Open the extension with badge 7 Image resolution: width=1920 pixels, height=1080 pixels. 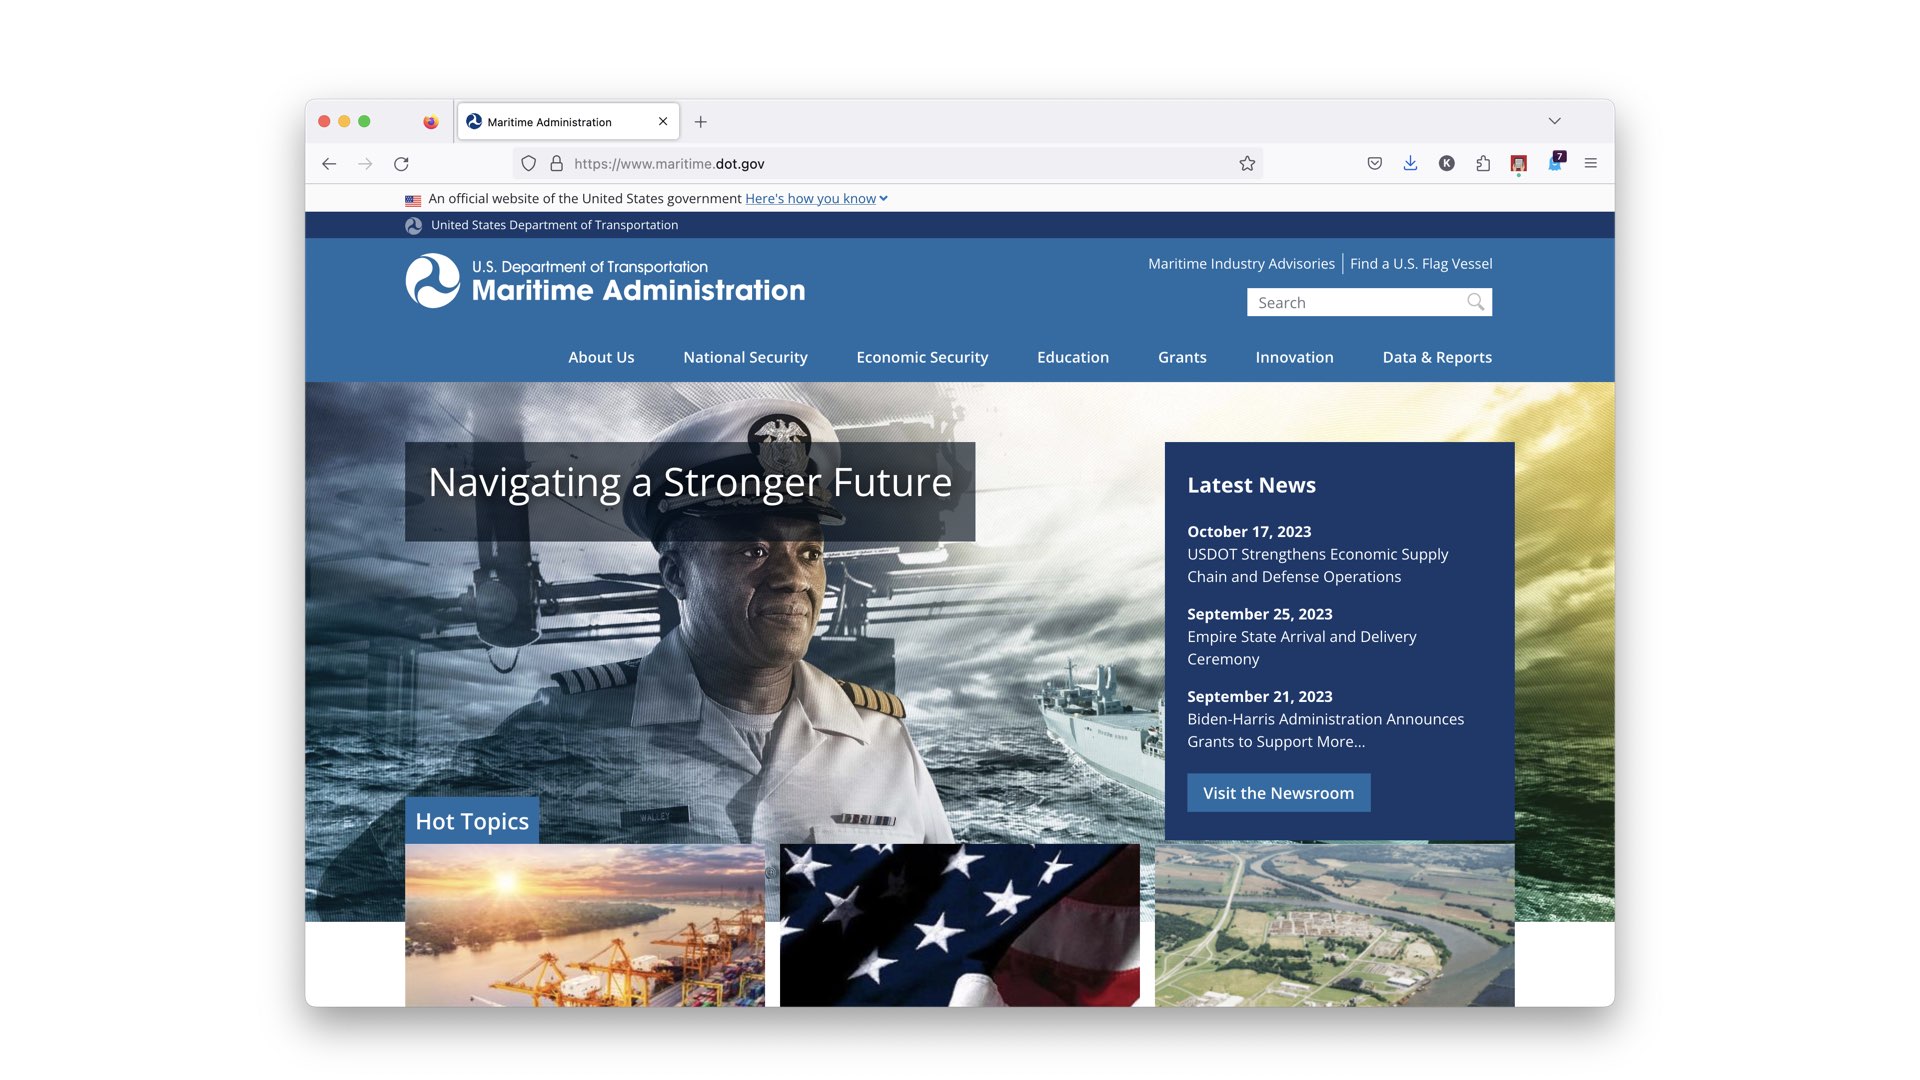click(1556, 162)
